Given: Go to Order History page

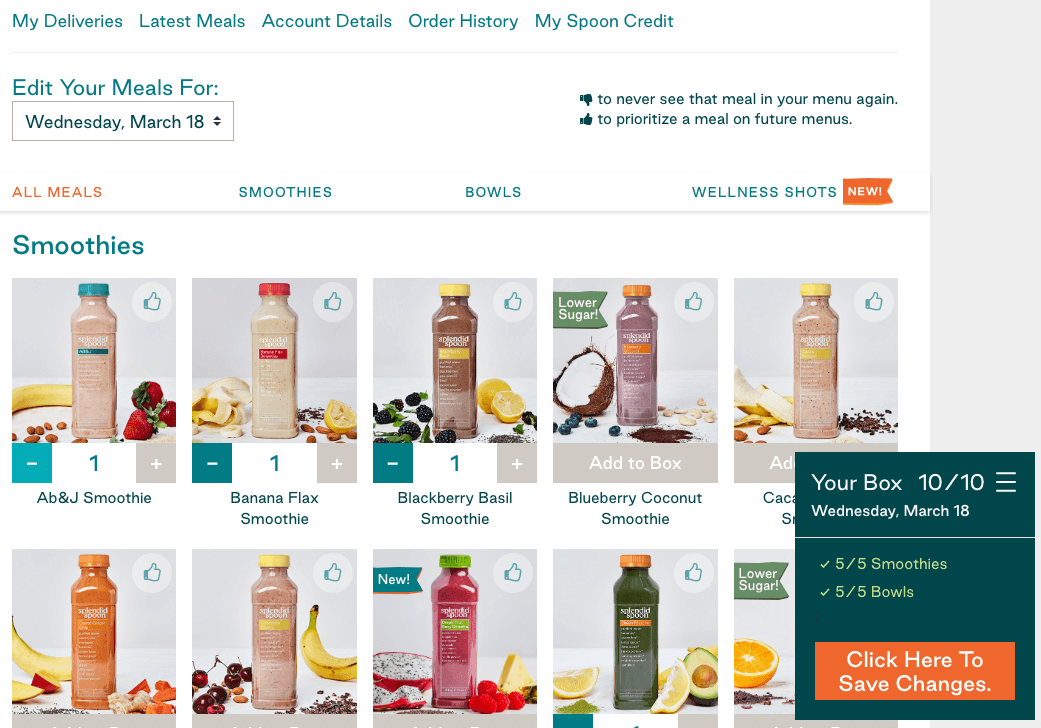Looking at the screenshot, I should coord(463,21).
